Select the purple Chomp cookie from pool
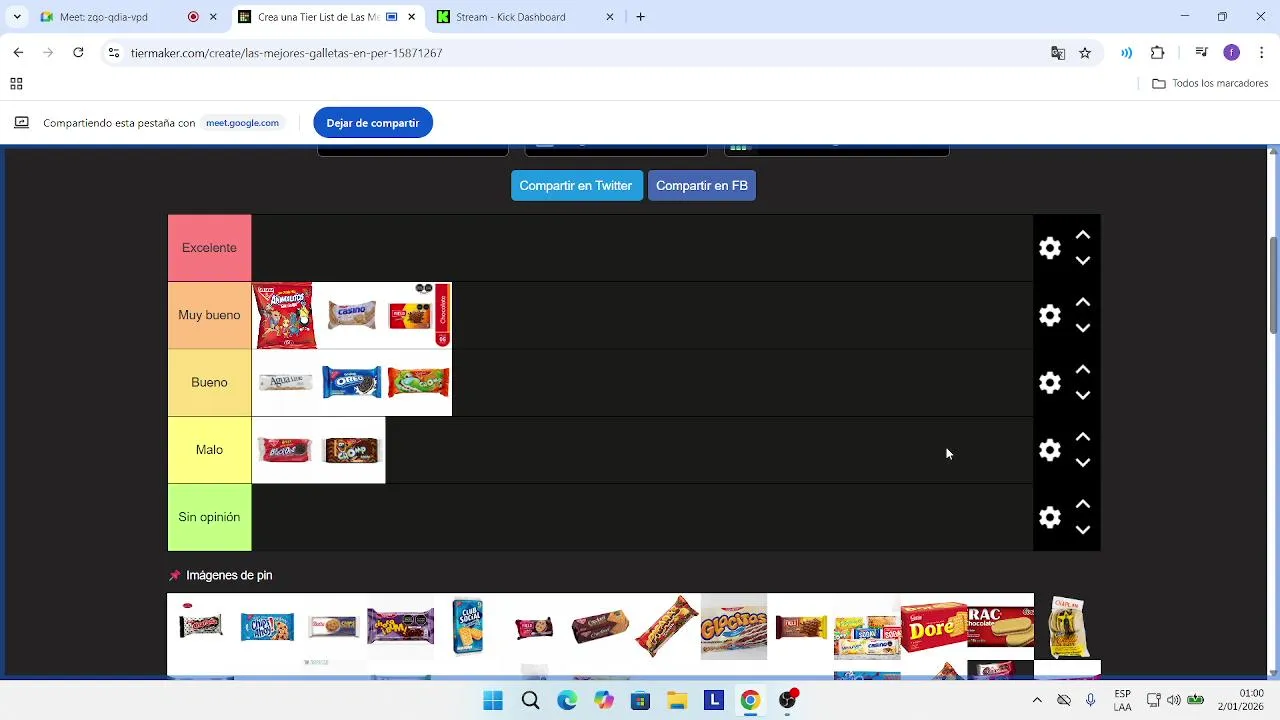The height and width of the screenshot is (720, 1280). coord(400,627)
